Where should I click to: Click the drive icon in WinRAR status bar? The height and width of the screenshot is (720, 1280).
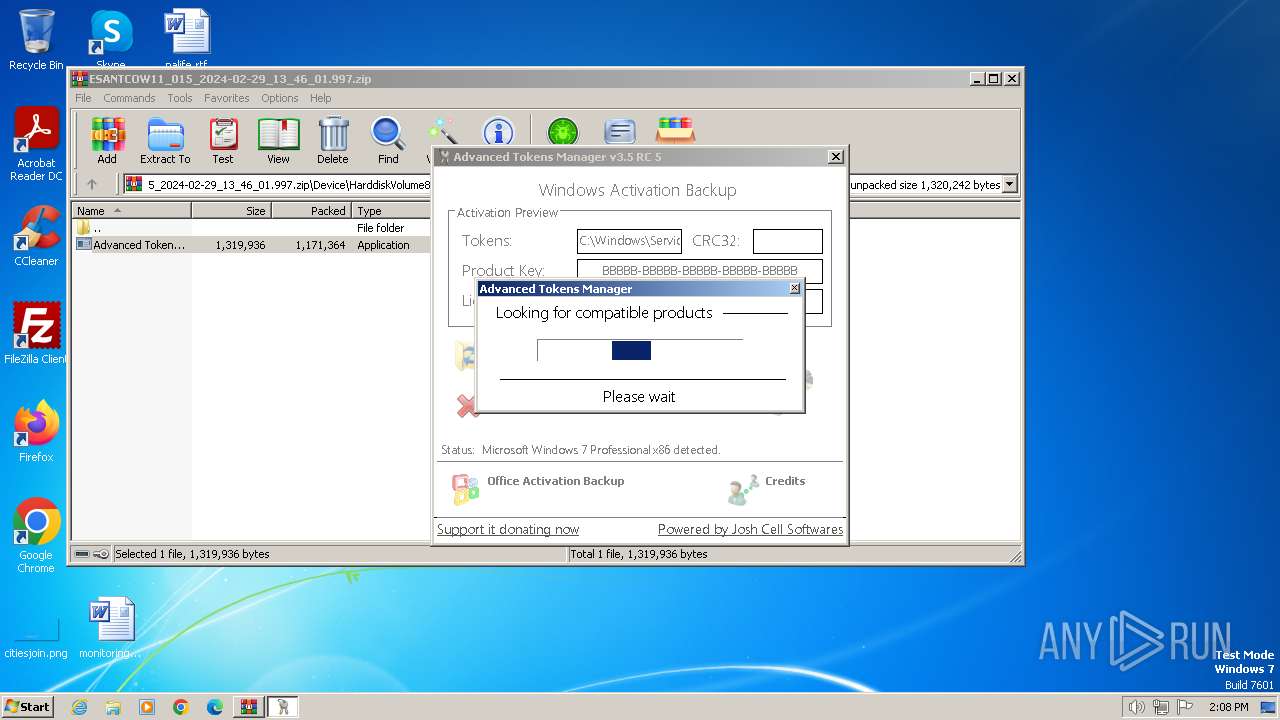[x=84, y=554]
